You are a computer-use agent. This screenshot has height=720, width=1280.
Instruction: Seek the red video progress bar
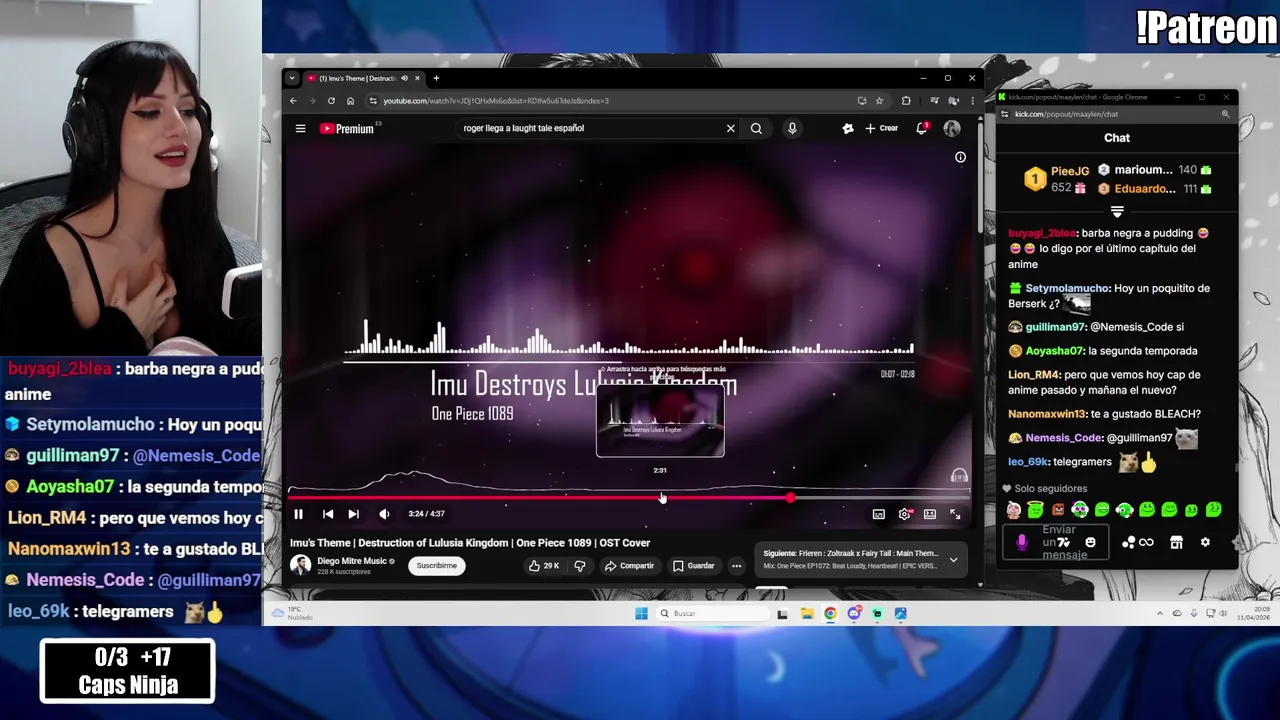(x=629, y=497)
